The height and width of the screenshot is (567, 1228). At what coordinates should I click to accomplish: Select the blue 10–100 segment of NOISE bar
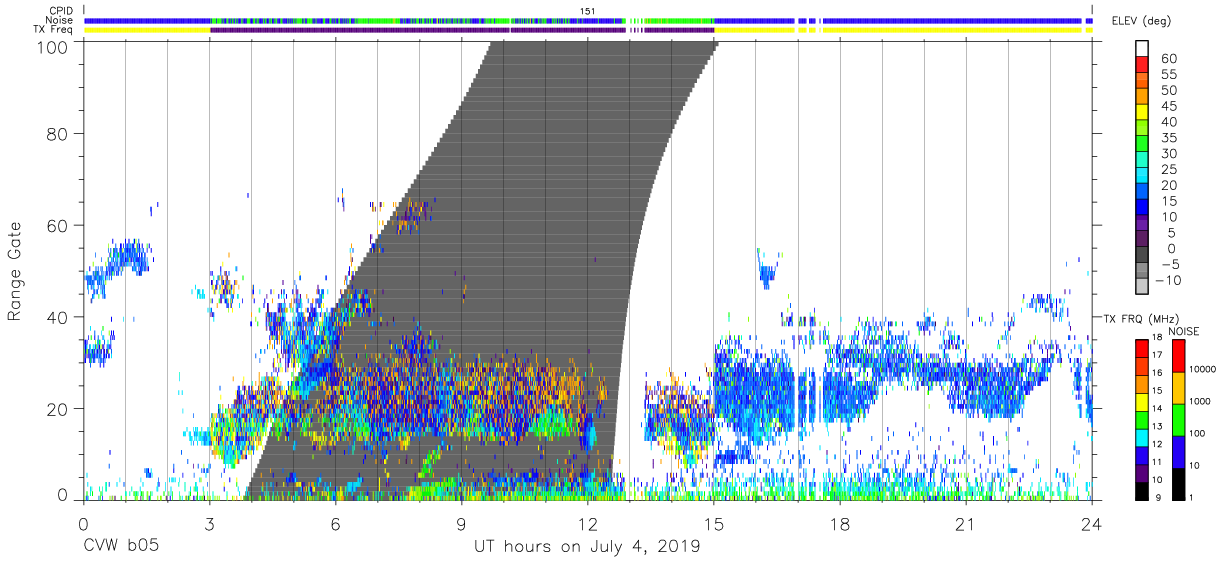click(x=1177, y=451)
